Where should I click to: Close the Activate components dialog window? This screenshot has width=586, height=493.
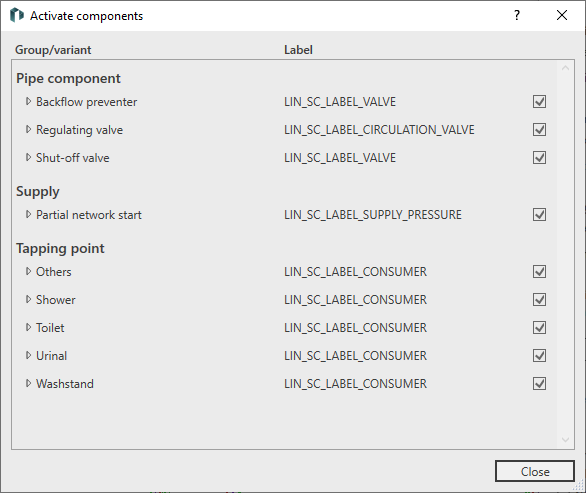click(x=562, y=15)
